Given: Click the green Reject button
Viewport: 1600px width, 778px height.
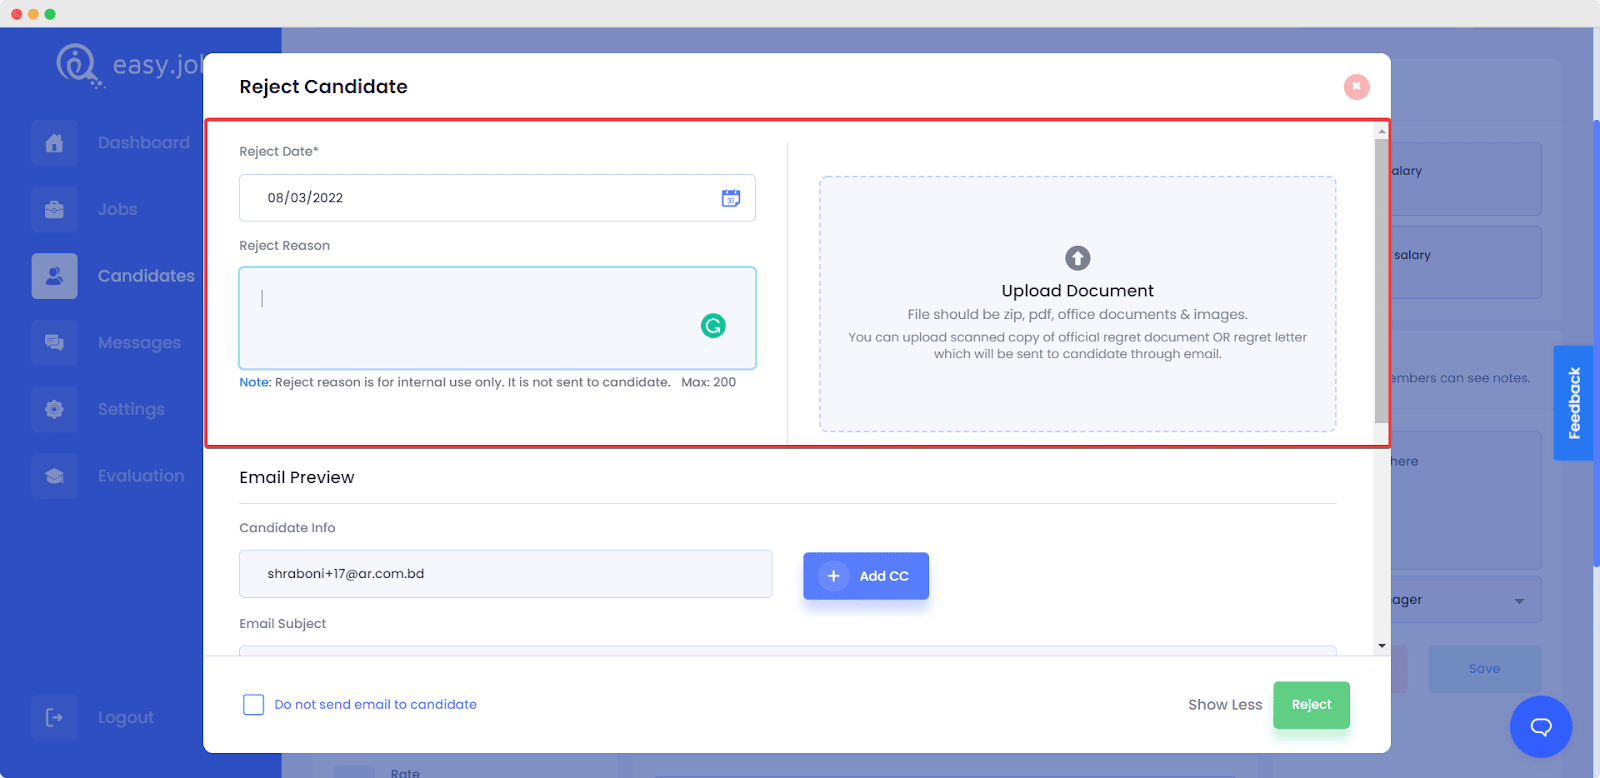Looking at the screenshot, I should [1311, 705].
